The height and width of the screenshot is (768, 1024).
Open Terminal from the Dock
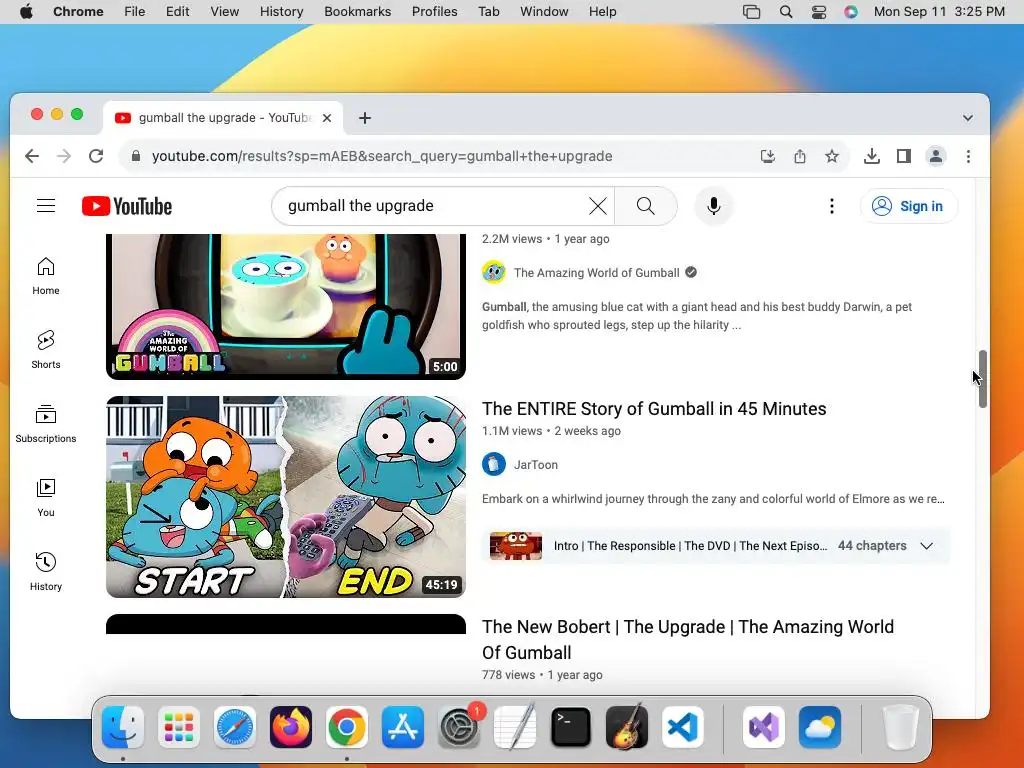(571, 727)
